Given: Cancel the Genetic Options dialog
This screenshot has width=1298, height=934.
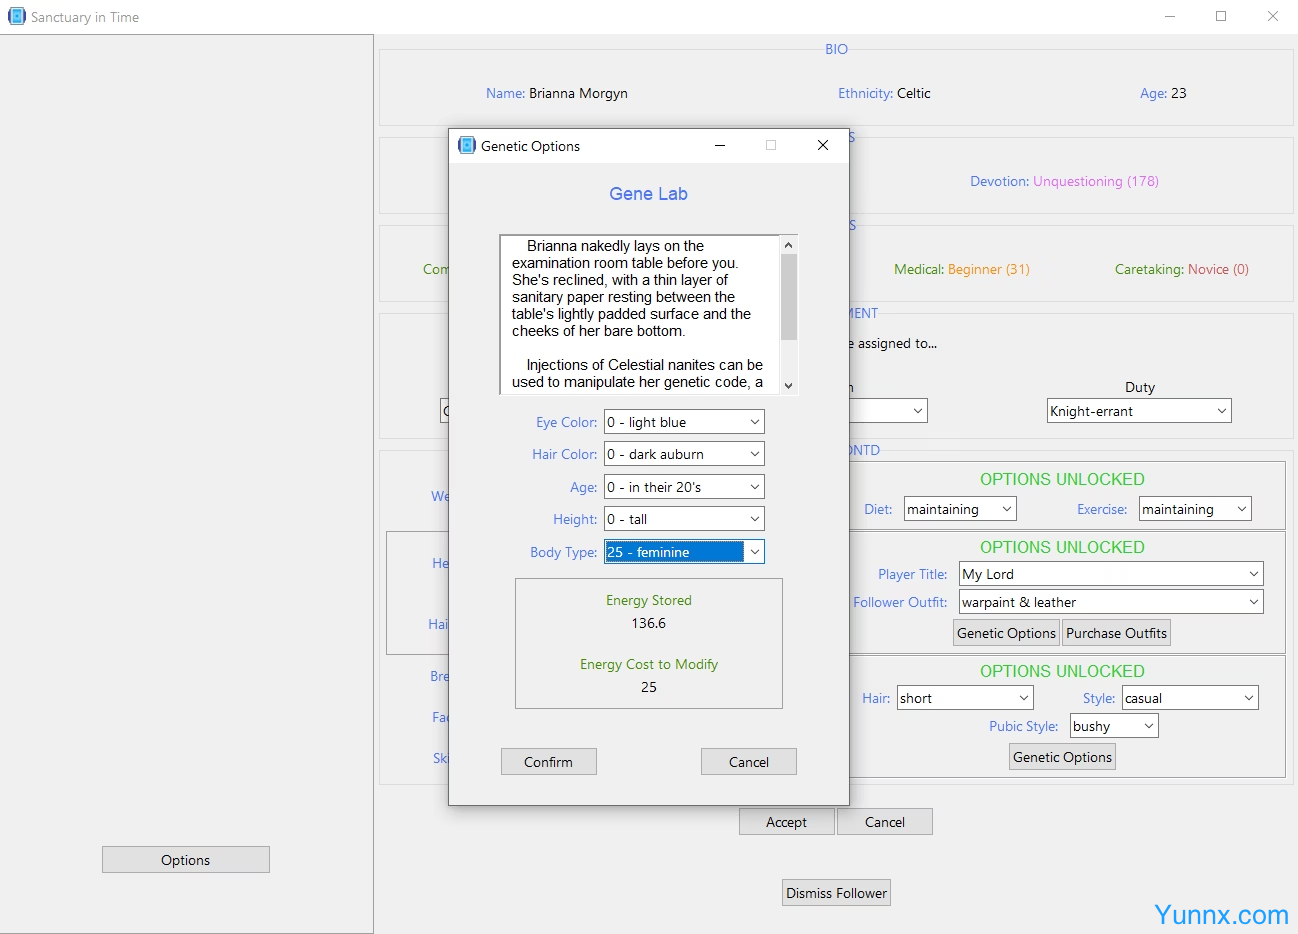Looking at the screenshot, I should click(x=748, y=761).
